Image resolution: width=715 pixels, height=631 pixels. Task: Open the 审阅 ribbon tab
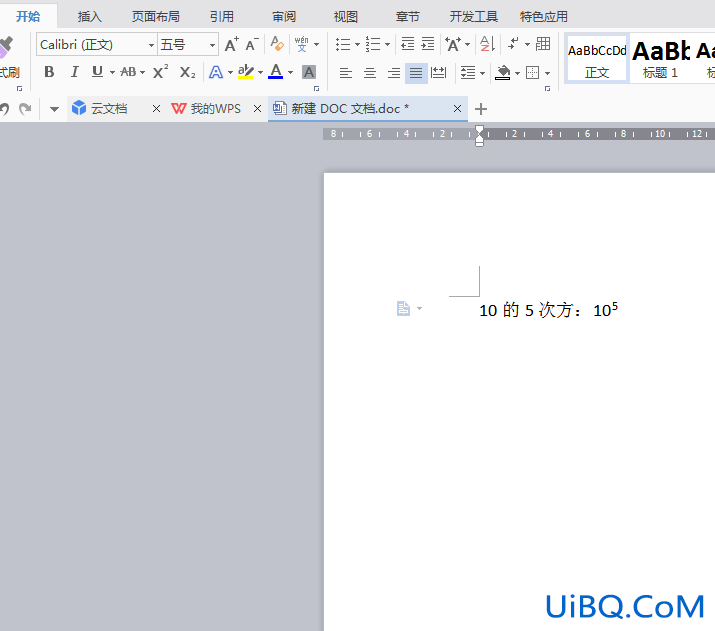(284, 17)
